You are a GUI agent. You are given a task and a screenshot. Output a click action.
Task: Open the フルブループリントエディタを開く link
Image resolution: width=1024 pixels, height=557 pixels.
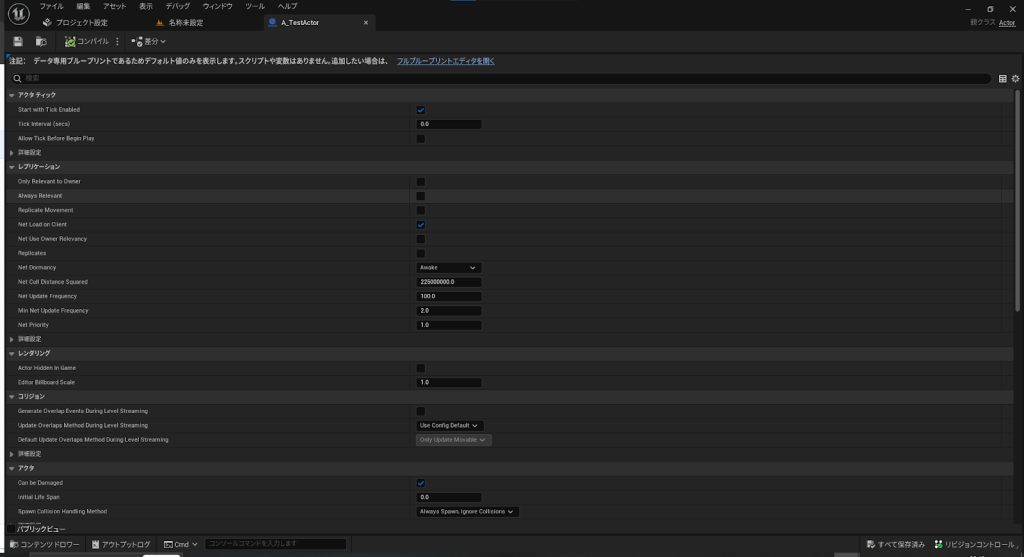click(446, 61)
